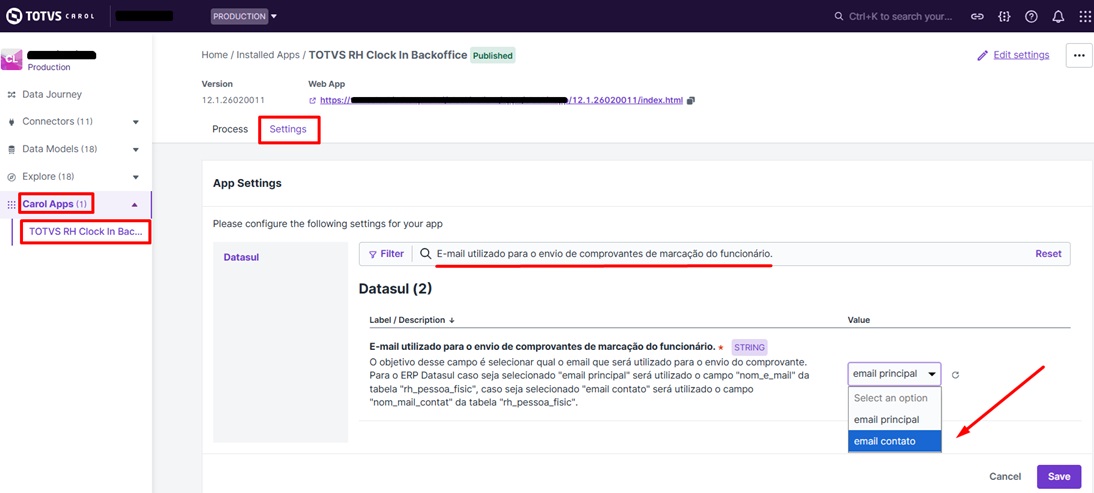
Task: Open the notifications bell
Action: pyautogui.click(x=1058, y=16)
